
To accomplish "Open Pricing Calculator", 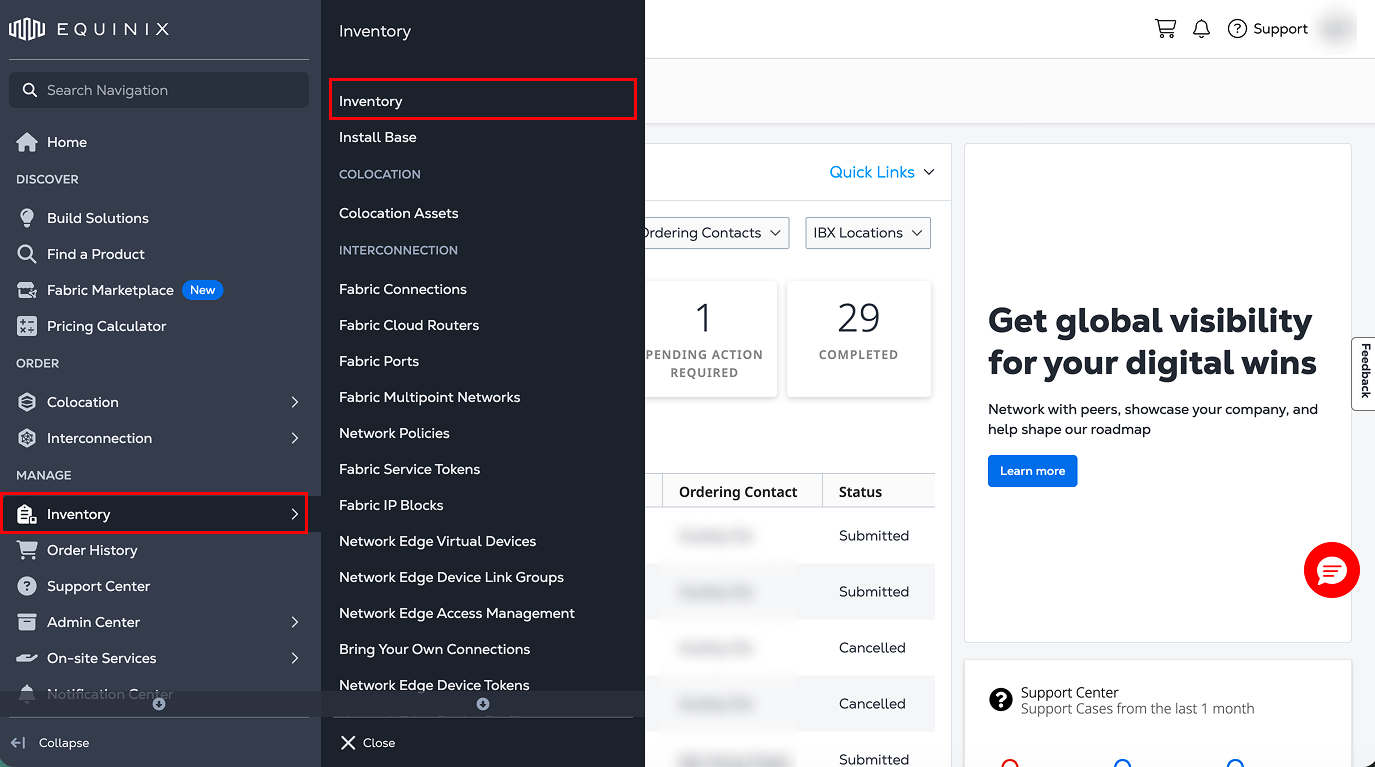I will (x=107, y=326).
